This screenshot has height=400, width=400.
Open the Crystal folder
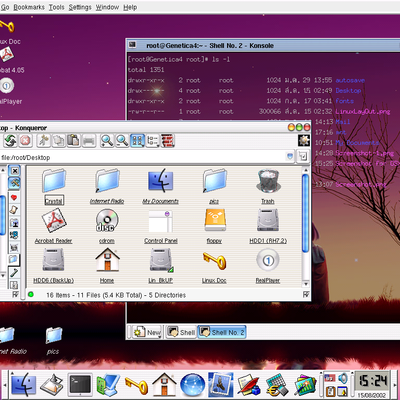(54, 186)
